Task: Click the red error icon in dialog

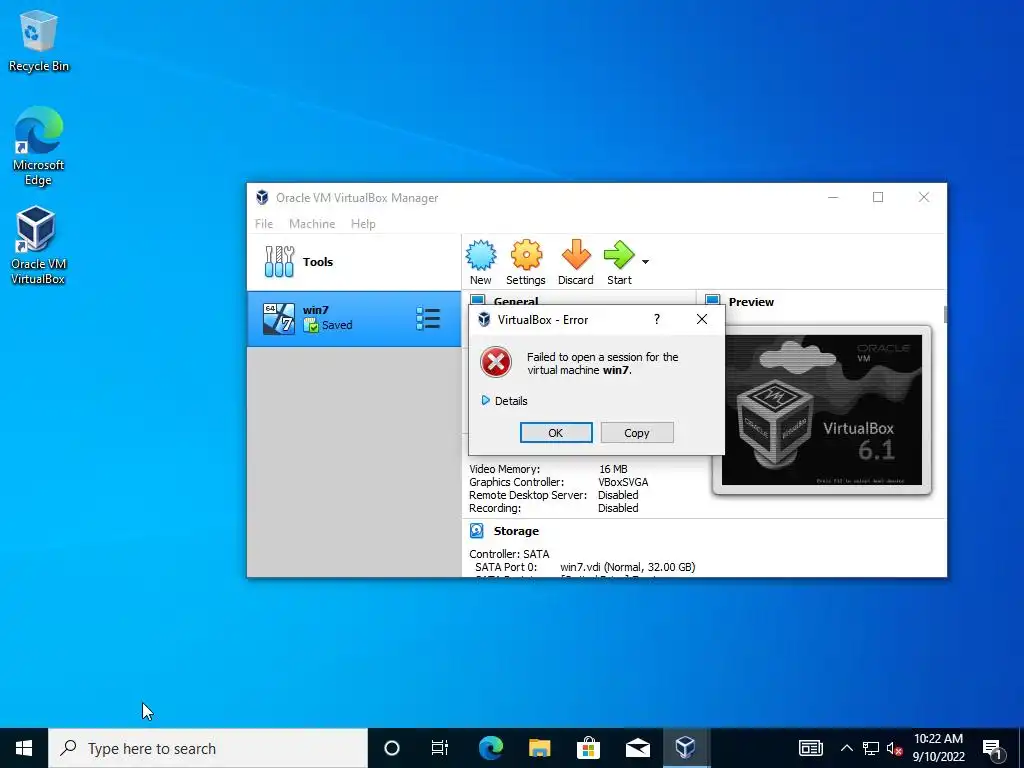Action: tap(496, 362)
